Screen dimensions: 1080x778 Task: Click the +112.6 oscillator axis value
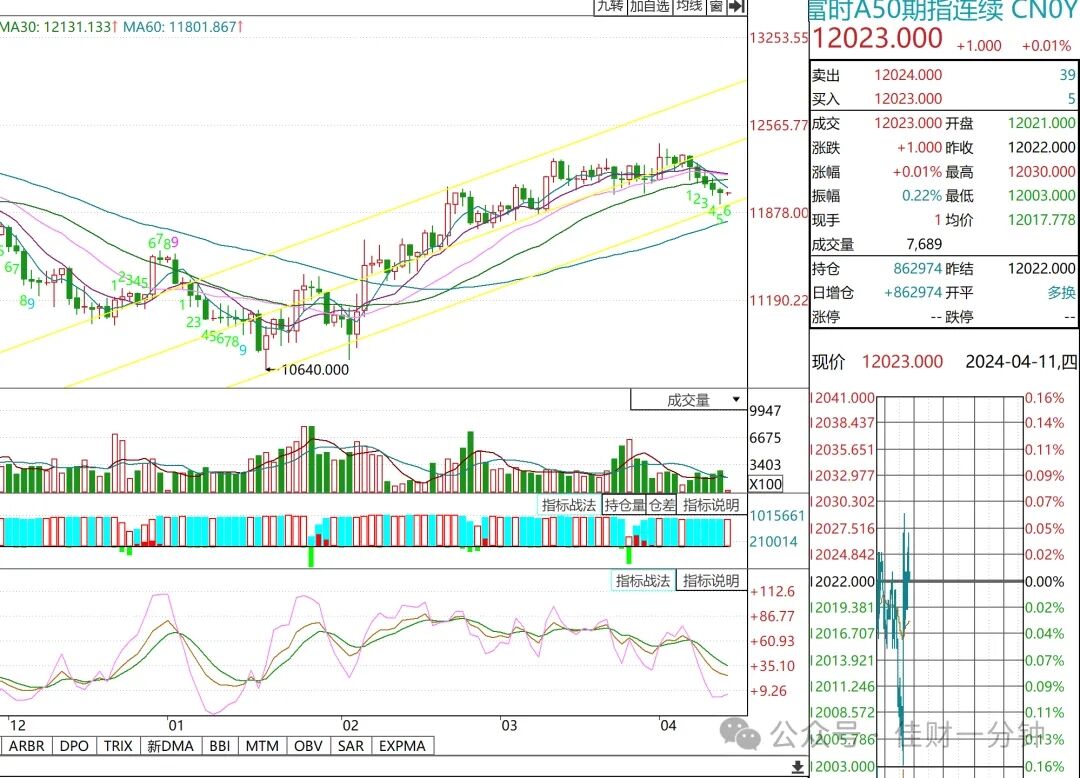point(772,591)
